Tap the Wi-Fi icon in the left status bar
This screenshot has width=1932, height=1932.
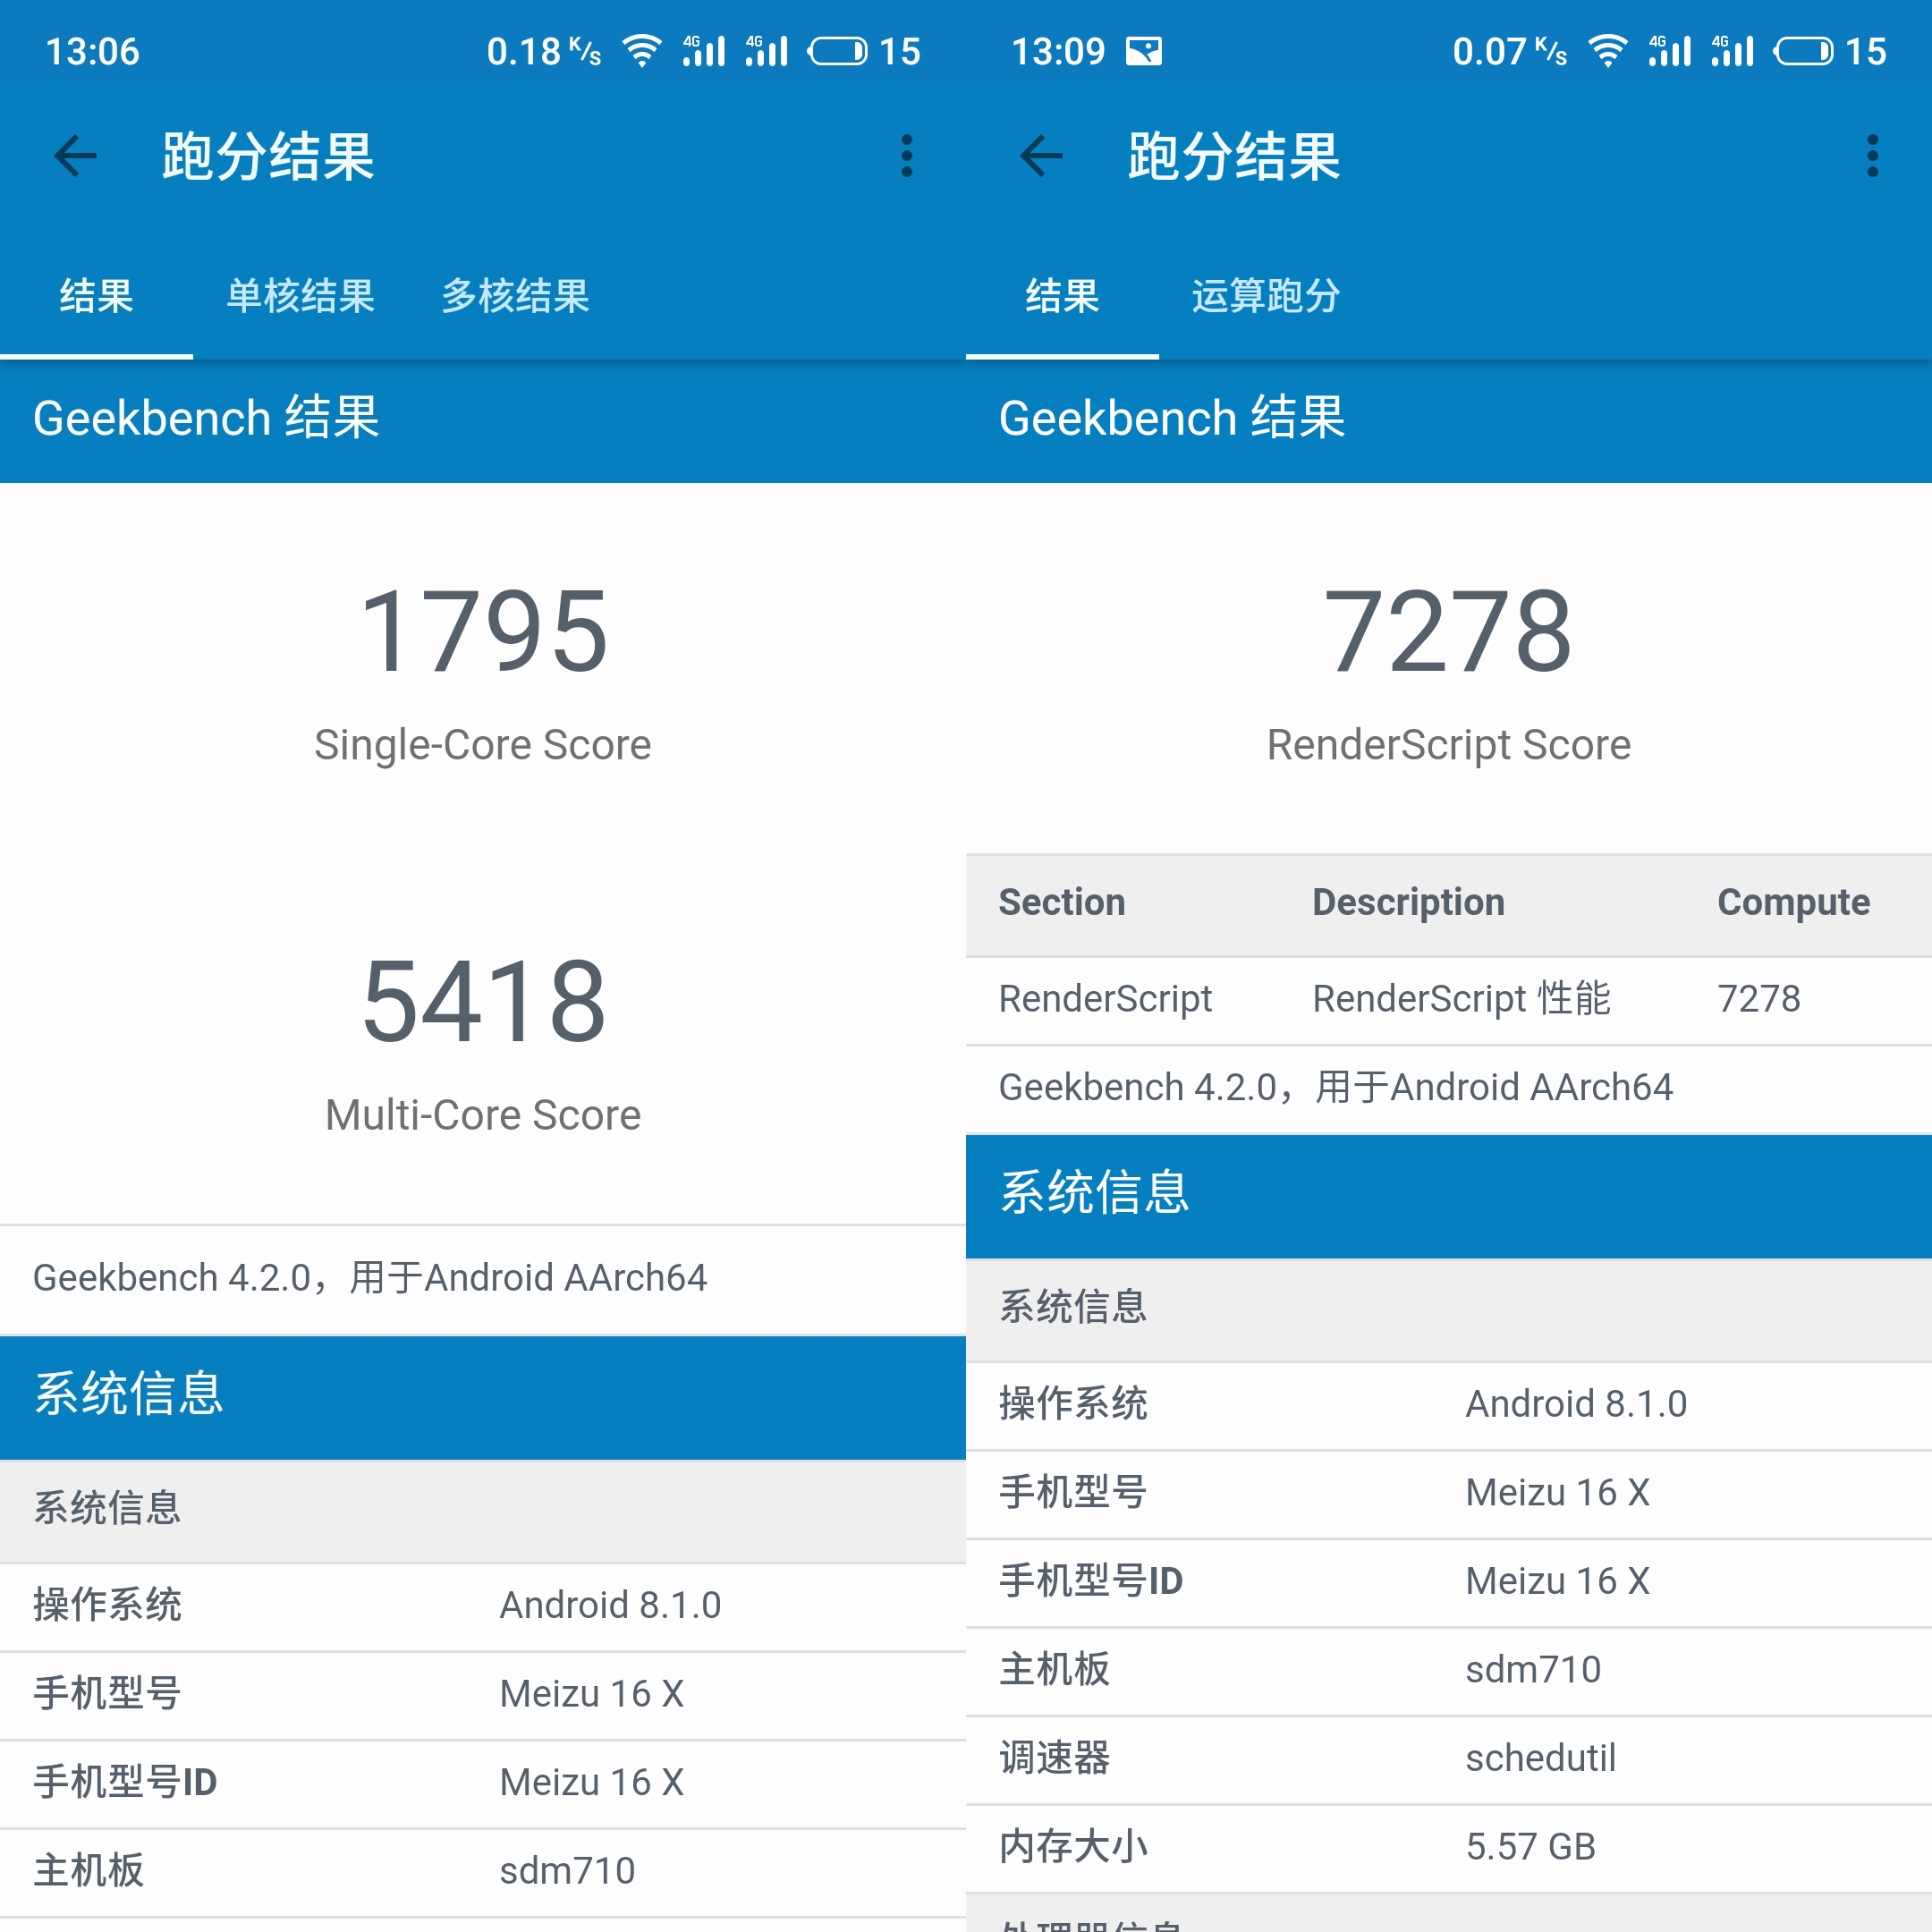click(641, 51)
